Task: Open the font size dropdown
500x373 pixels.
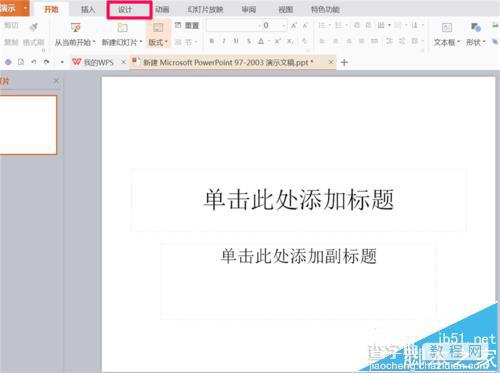Action: [283, 26]
